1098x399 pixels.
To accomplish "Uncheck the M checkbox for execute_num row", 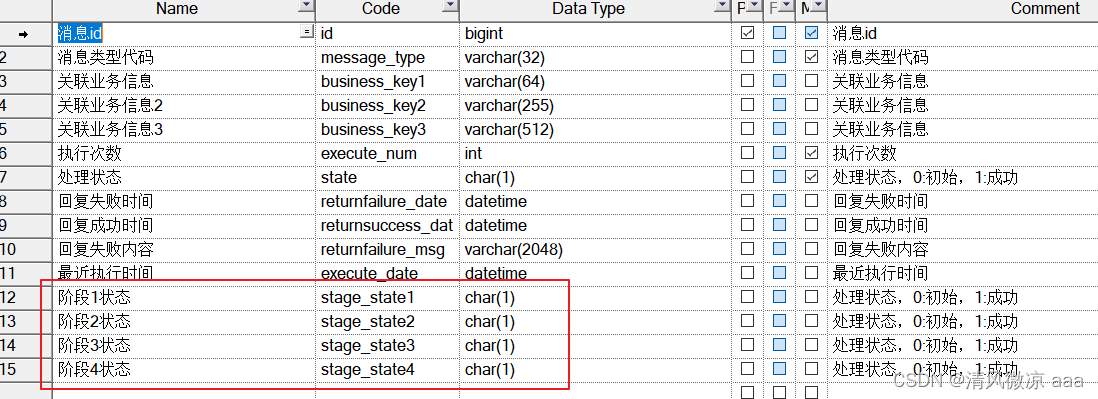I will pos(811,153).
